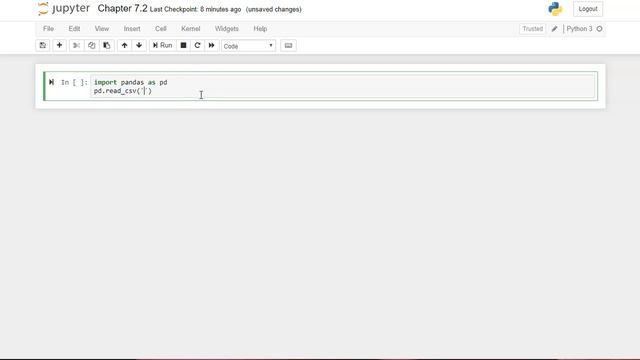Image resolution: width=640 pixels, height=360 pixels.
Task: Click the Jupyter logo
Action: click(64, 9)
